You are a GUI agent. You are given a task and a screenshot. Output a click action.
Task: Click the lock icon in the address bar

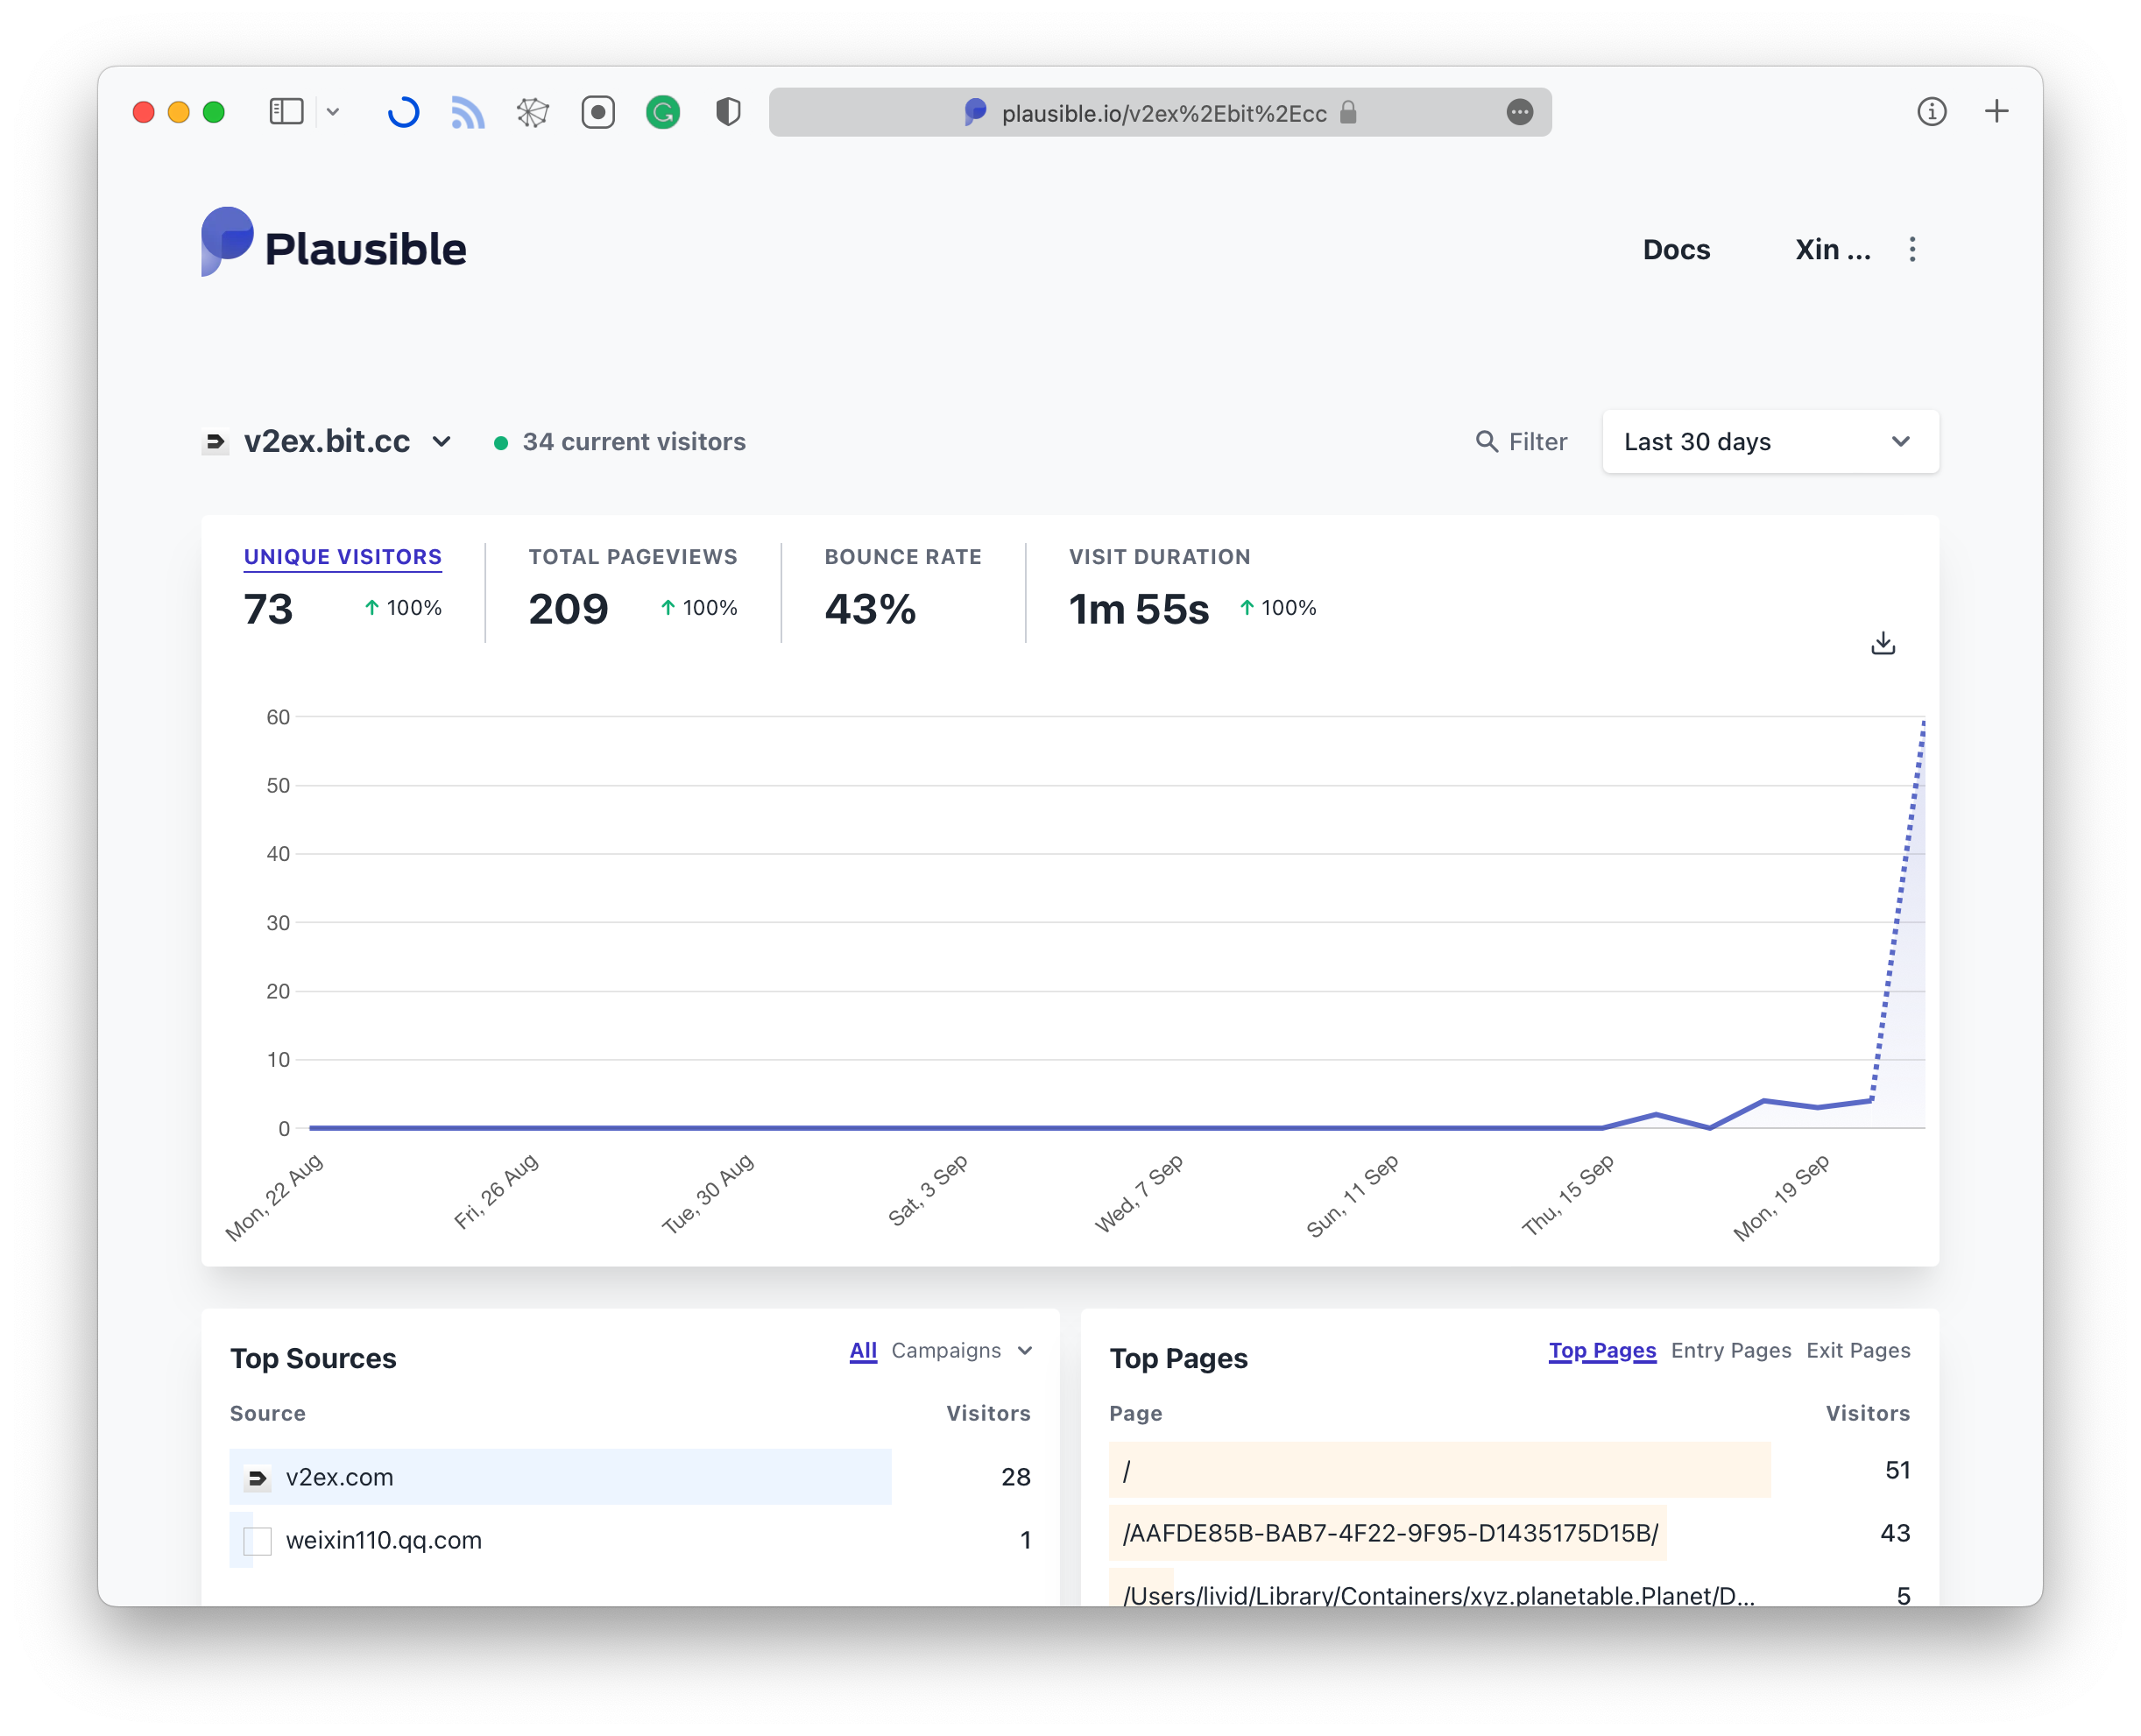1348,112
